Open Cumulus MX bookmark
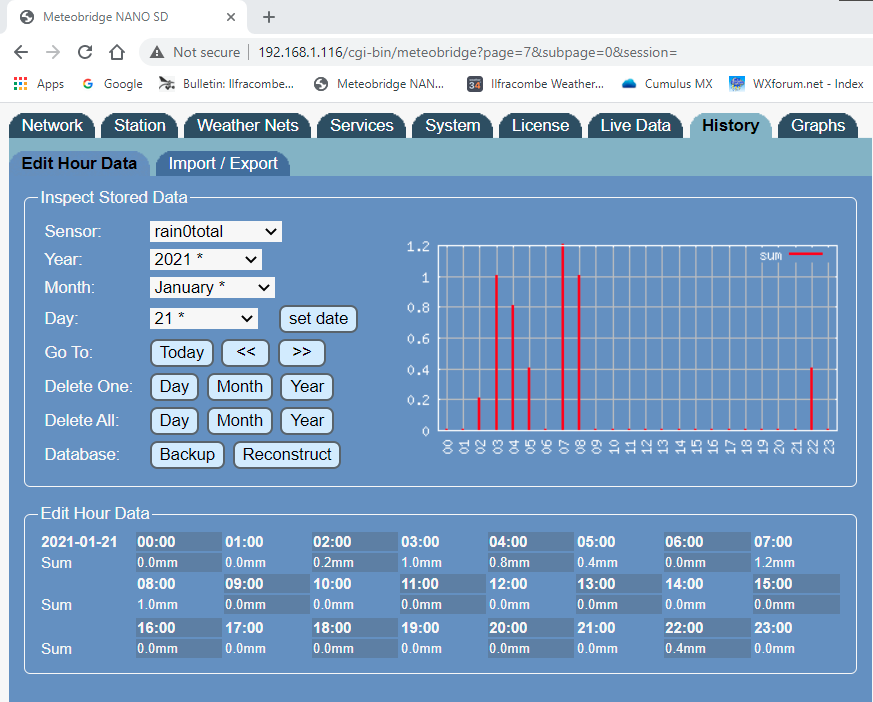Image resolution: width=873 pixels, height=702 pixels. point(667,84)
